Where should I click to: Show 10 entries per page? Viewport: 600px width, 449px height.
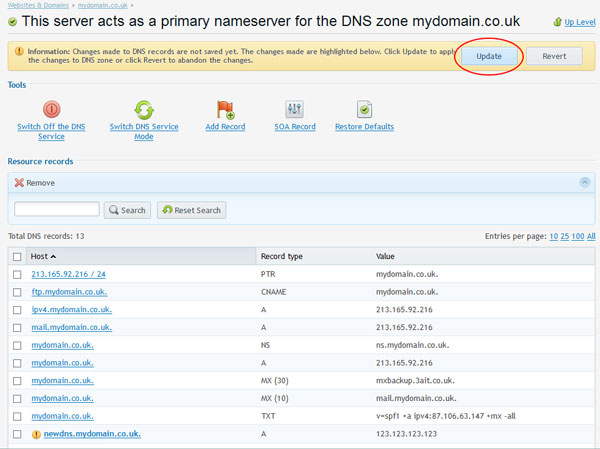pyautogui.click(x=553, y=236)
